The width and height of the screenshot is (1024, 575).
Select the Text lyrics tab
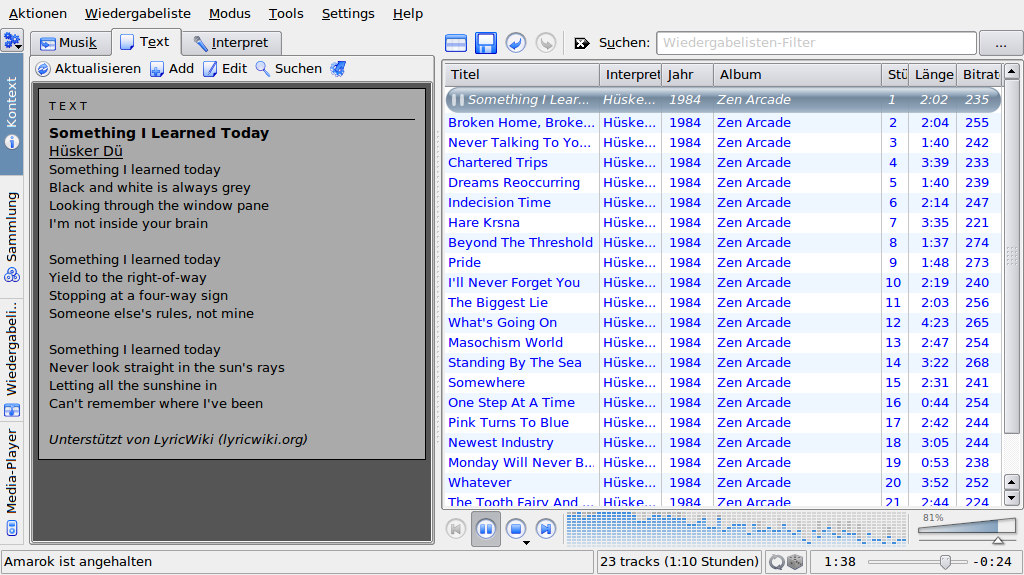pyautogui.click(x=146, y=42)
